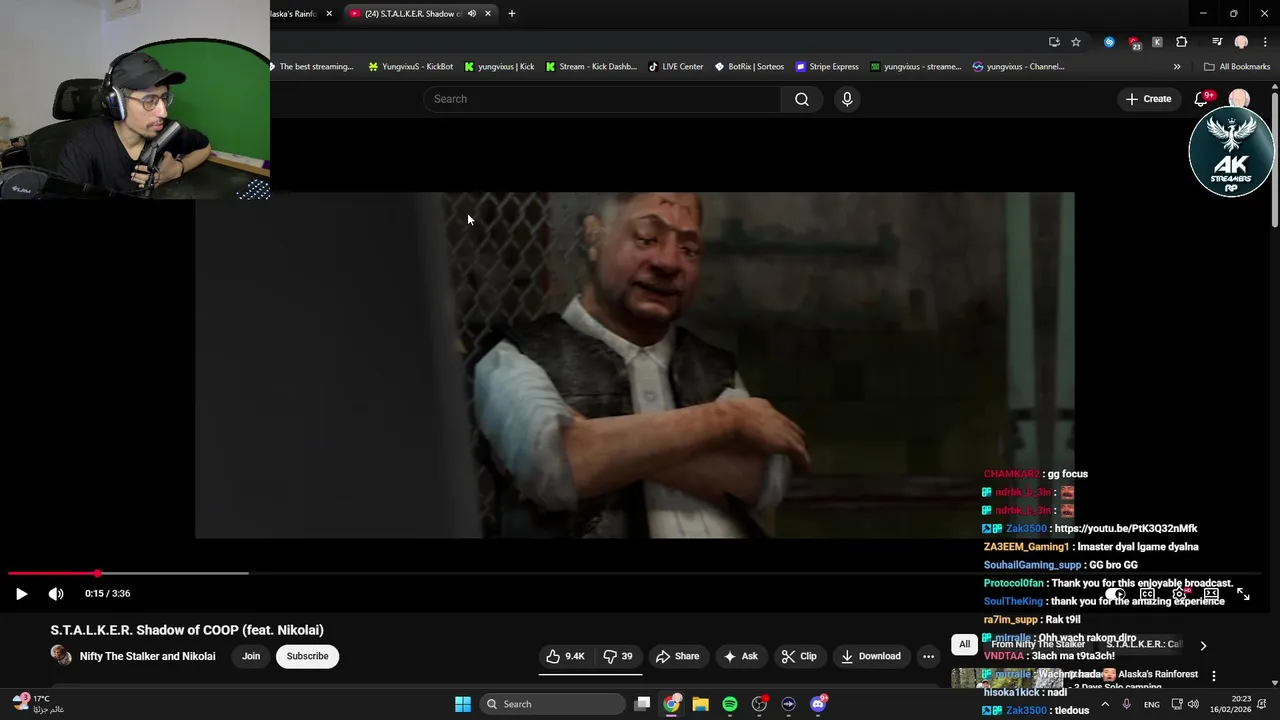Open the media control (music note) button
The height and width of the screenshot is (720, 1280).
click(1217, 42)
